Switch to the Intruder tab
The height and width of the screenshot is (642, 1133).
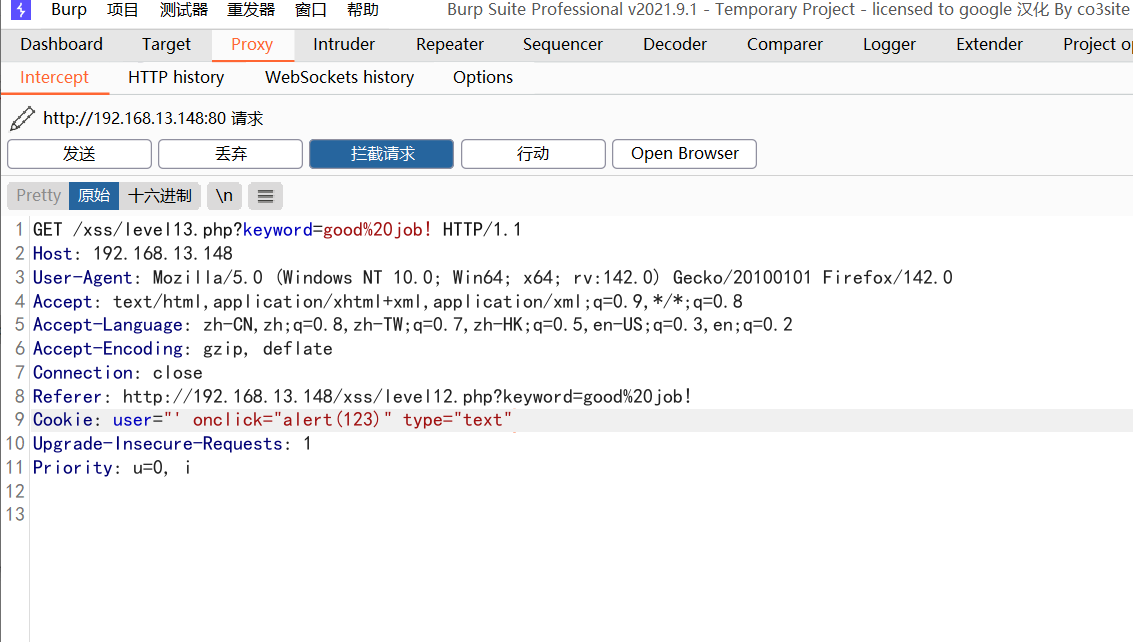click(x=344, y=45)
